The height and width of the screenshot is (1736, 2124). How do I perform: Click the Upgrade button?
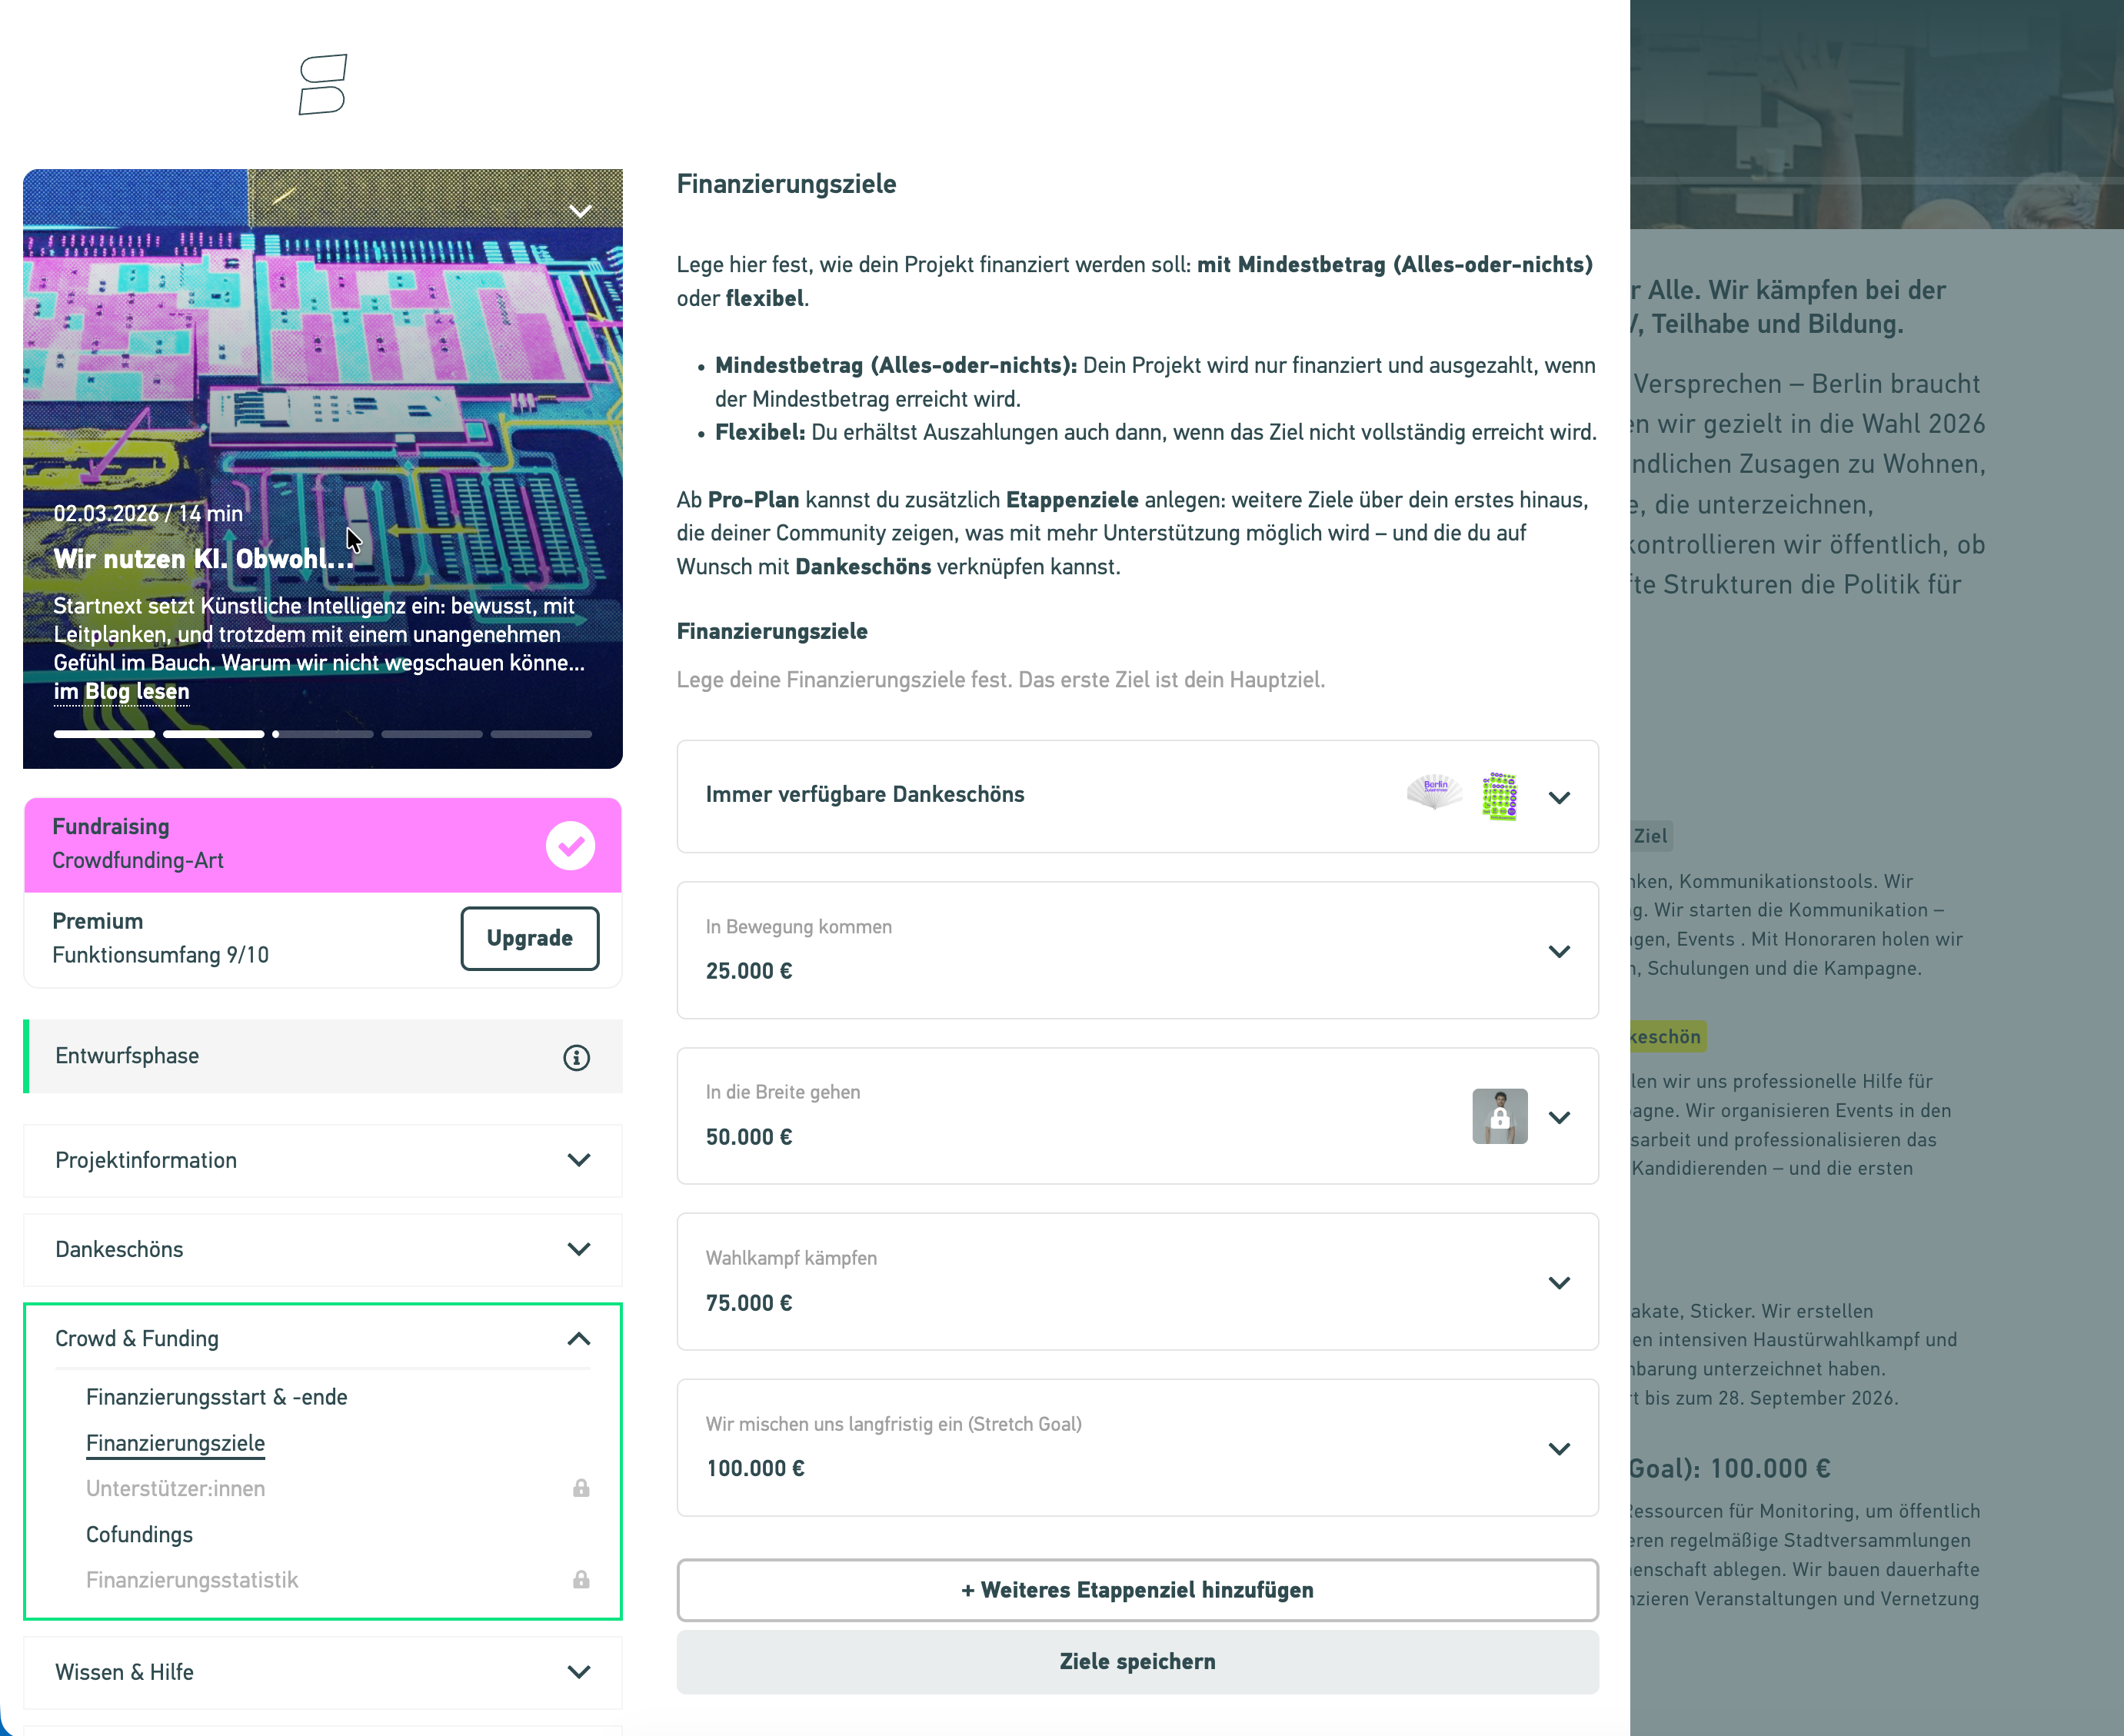[x=530, y=938]
